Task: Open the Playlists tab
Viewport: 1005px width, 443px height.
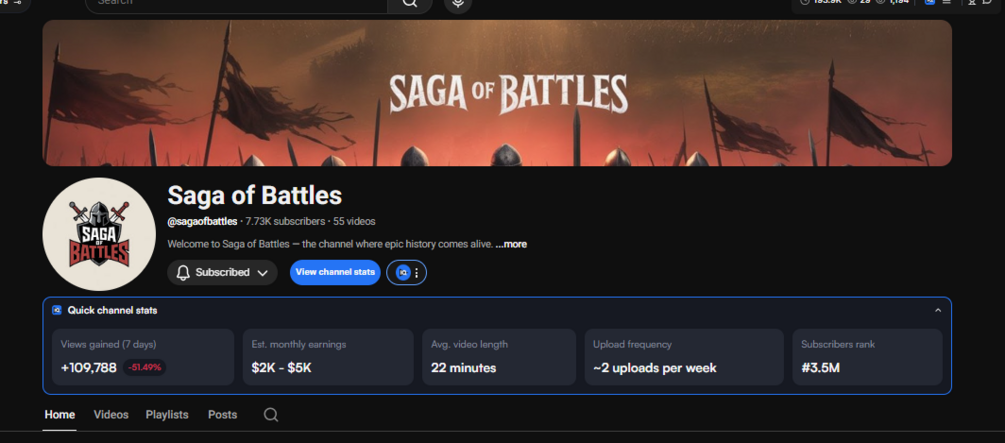Action: 167,415
